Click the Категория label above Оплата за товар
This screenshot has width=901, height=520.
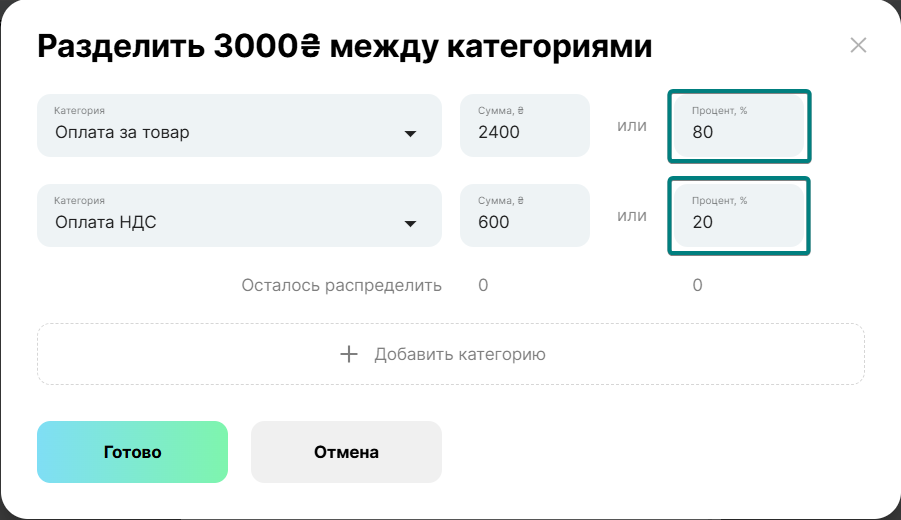click(79, 110)
